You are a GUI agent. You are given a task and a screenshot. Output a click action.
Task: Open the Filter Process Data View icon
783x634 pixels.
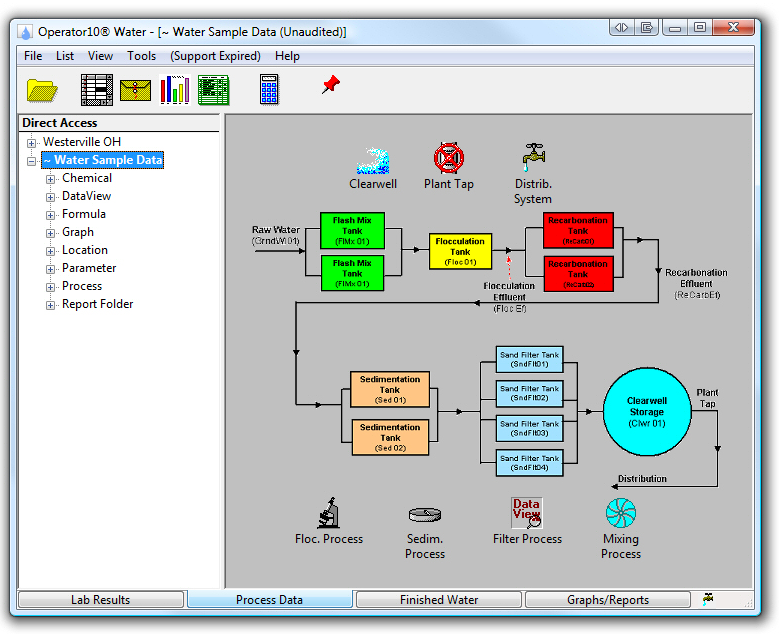coord(527,513)
